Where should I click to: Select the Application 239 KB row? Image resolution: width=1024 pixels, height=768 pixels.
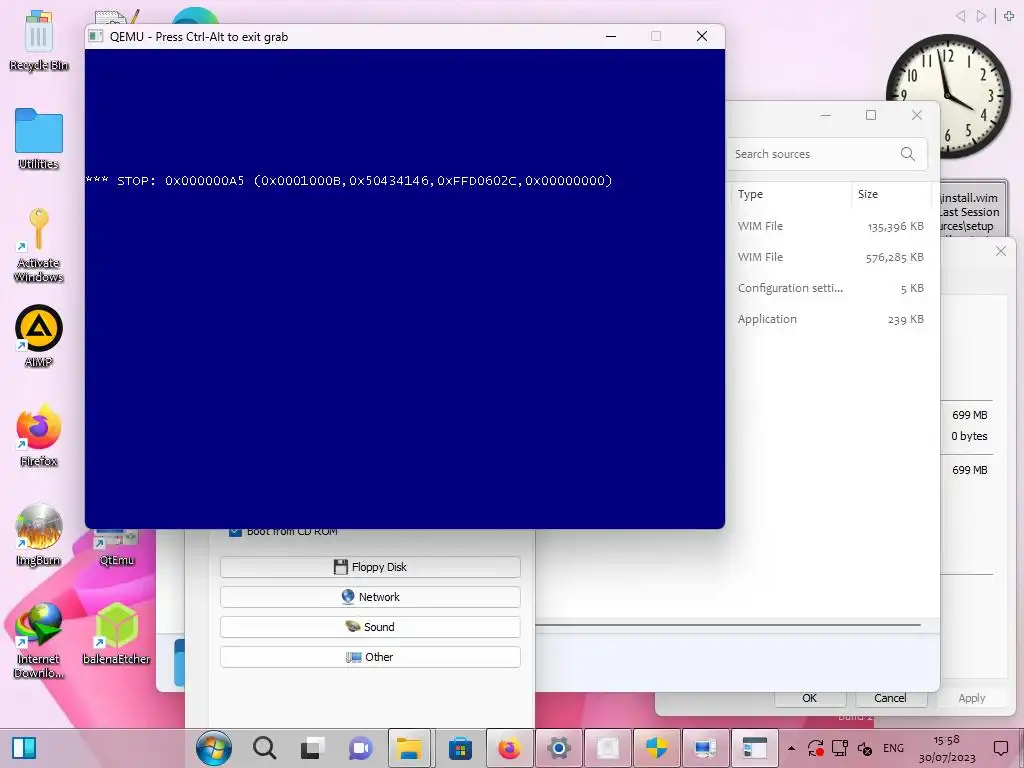point(831,319)
